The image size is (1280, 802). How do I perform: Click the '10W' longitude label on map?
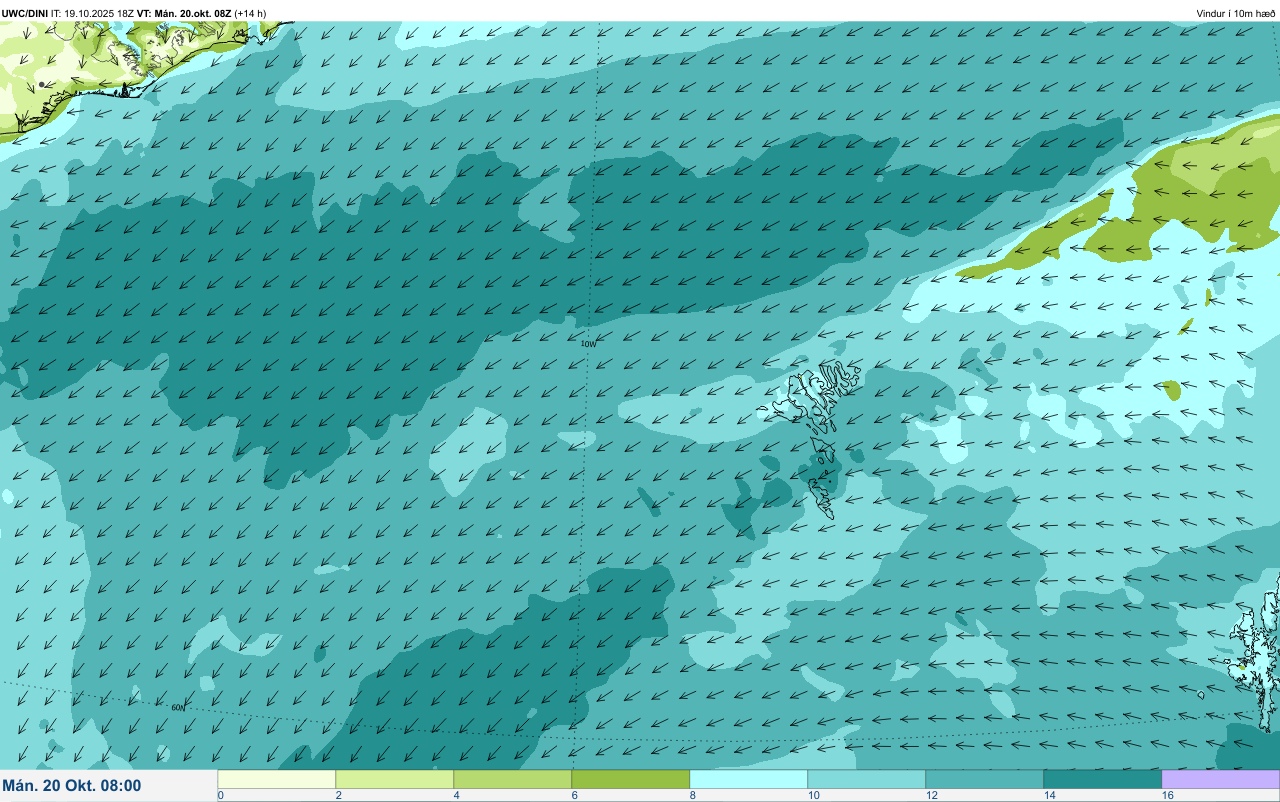pyautogui.click(x=589, y=344)
